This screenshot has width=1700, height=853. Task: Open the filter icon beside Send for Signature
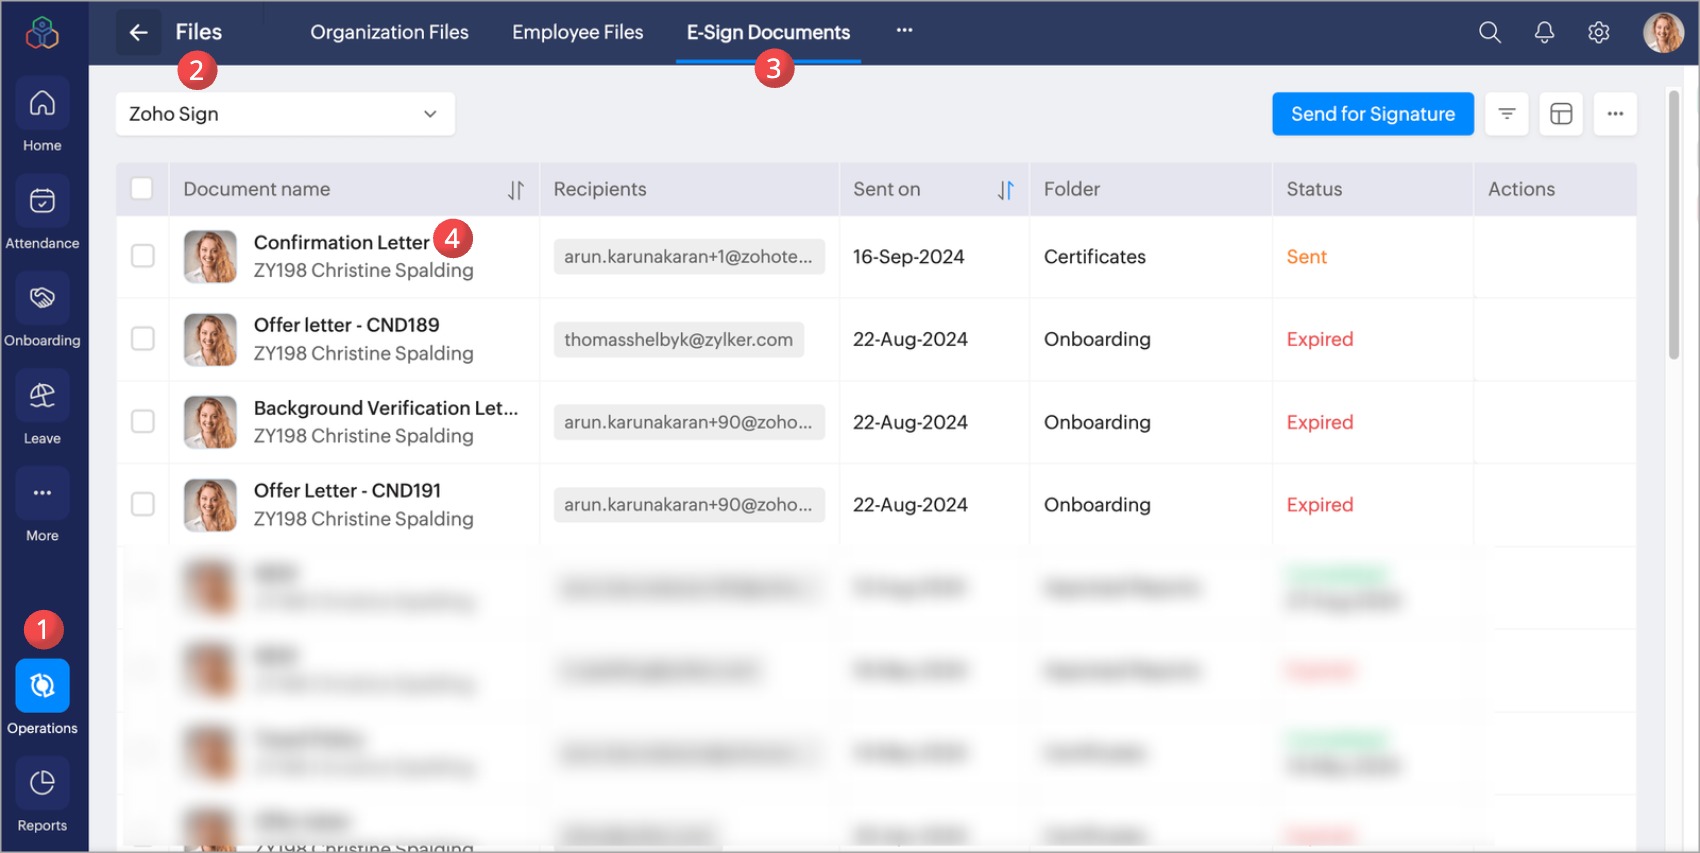tap(1506, 114)
